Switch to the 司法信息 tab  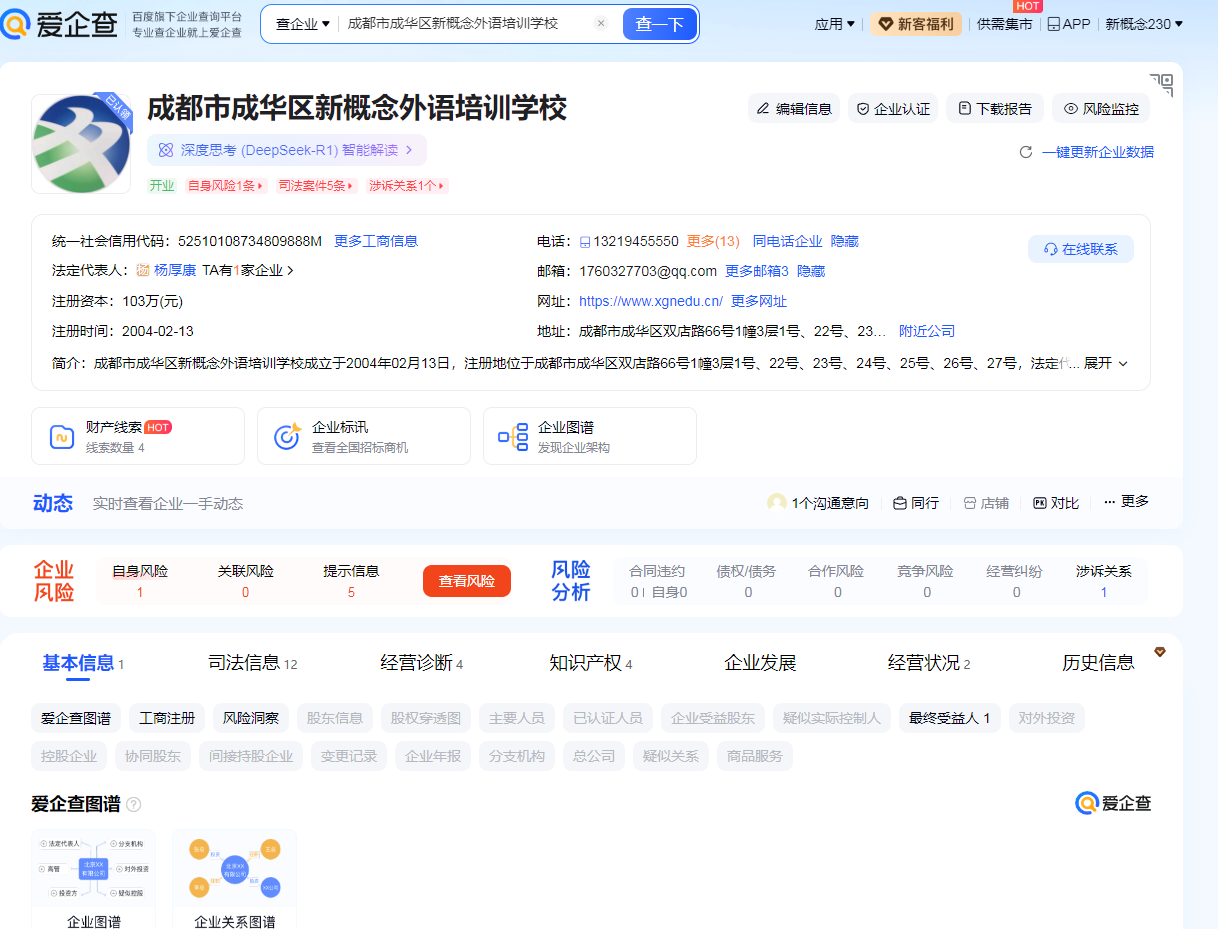[252, 663]
